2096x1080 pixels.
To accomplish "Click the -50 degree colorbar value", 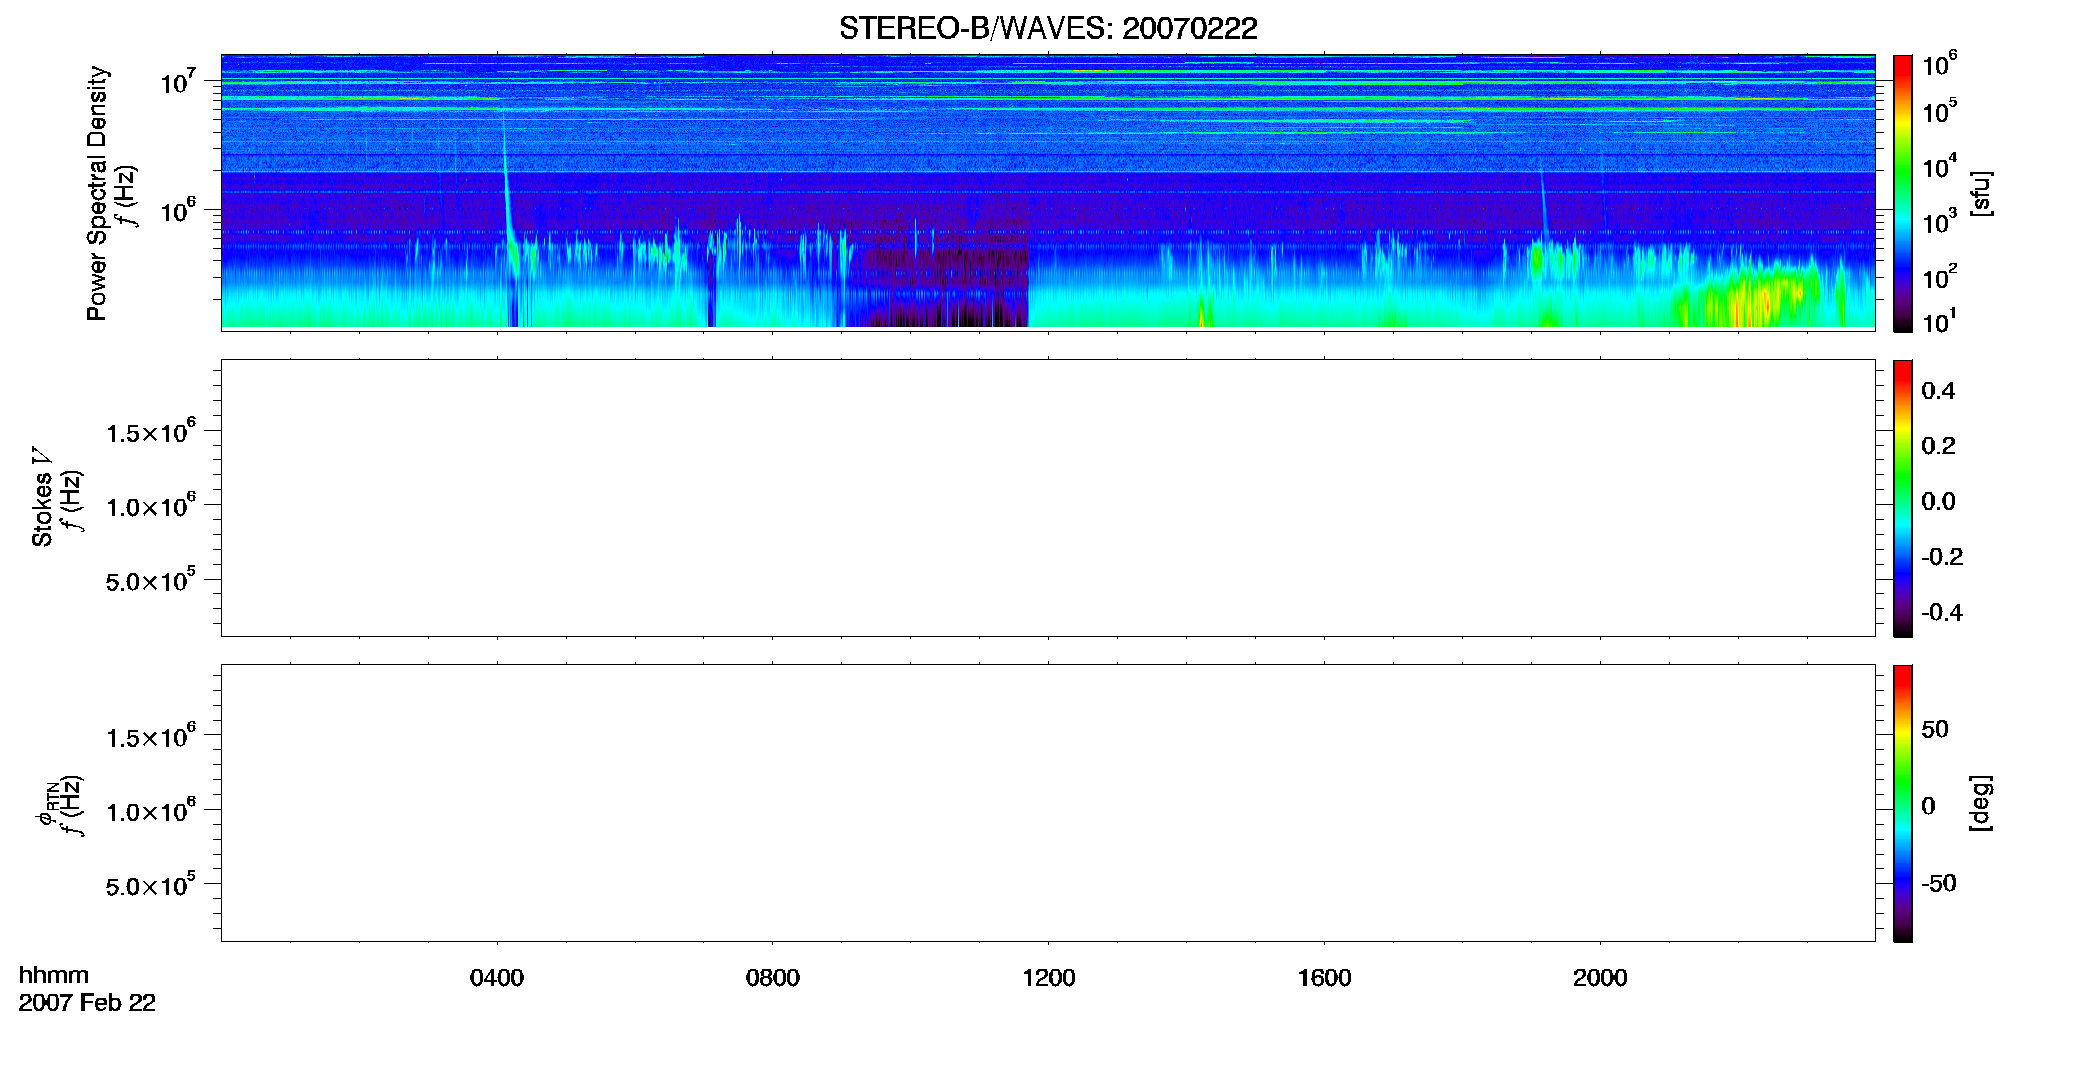I will pyautogui.click(x=1939, y=883).
